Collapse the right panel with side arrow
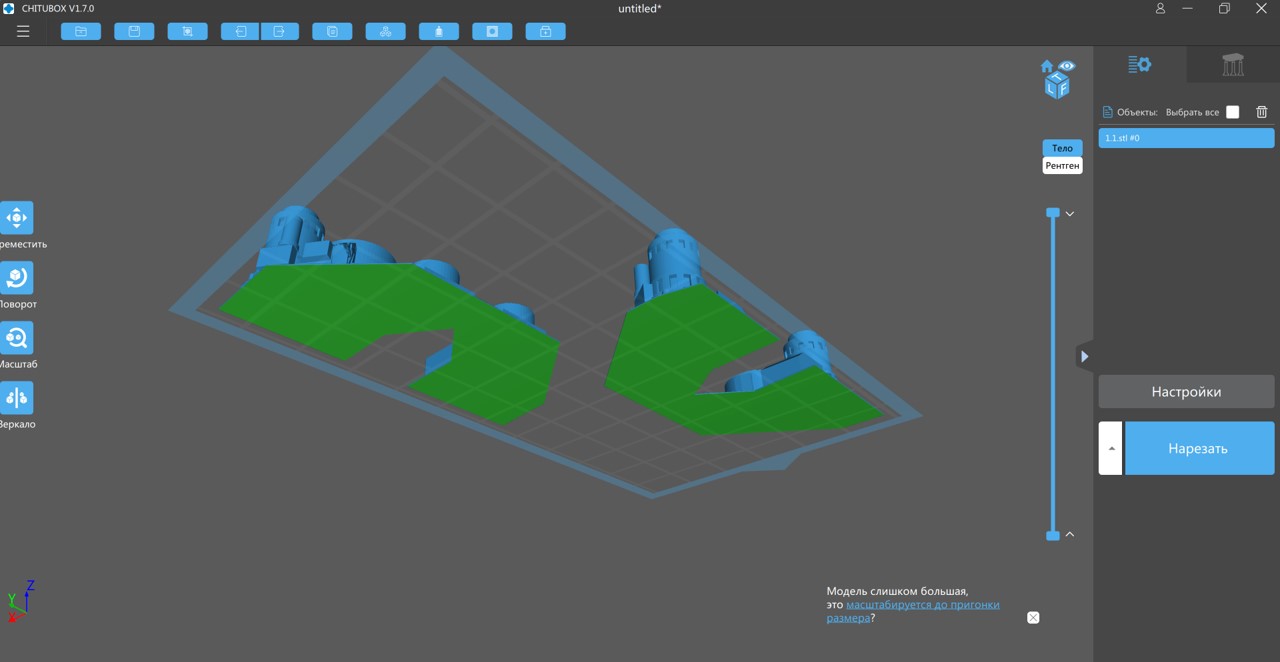The height and width of the screenshot is (662, 1280). tap(1085, 356)
